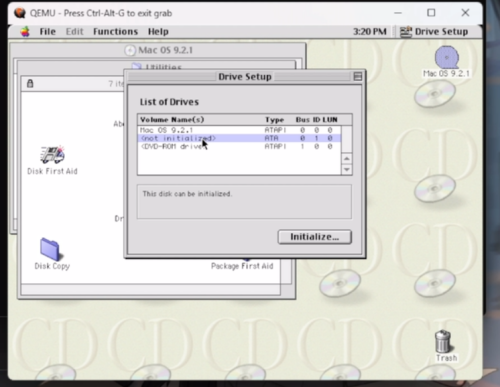Open the Apple menu icon
Image resolution: width=500 pixels, height=387 pixels.
click(25, 32)
